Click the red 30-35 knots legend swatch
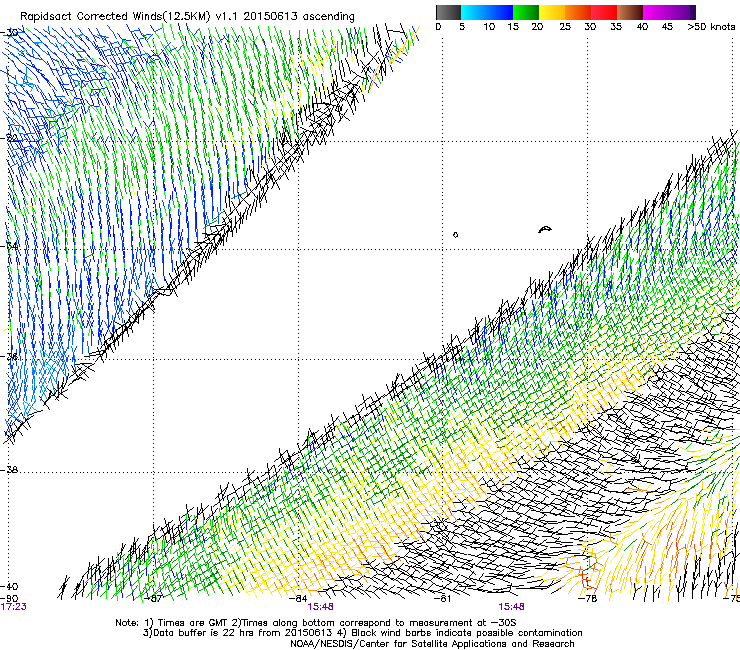The width and height of the screenshot is (740, 650). [604, 12]
